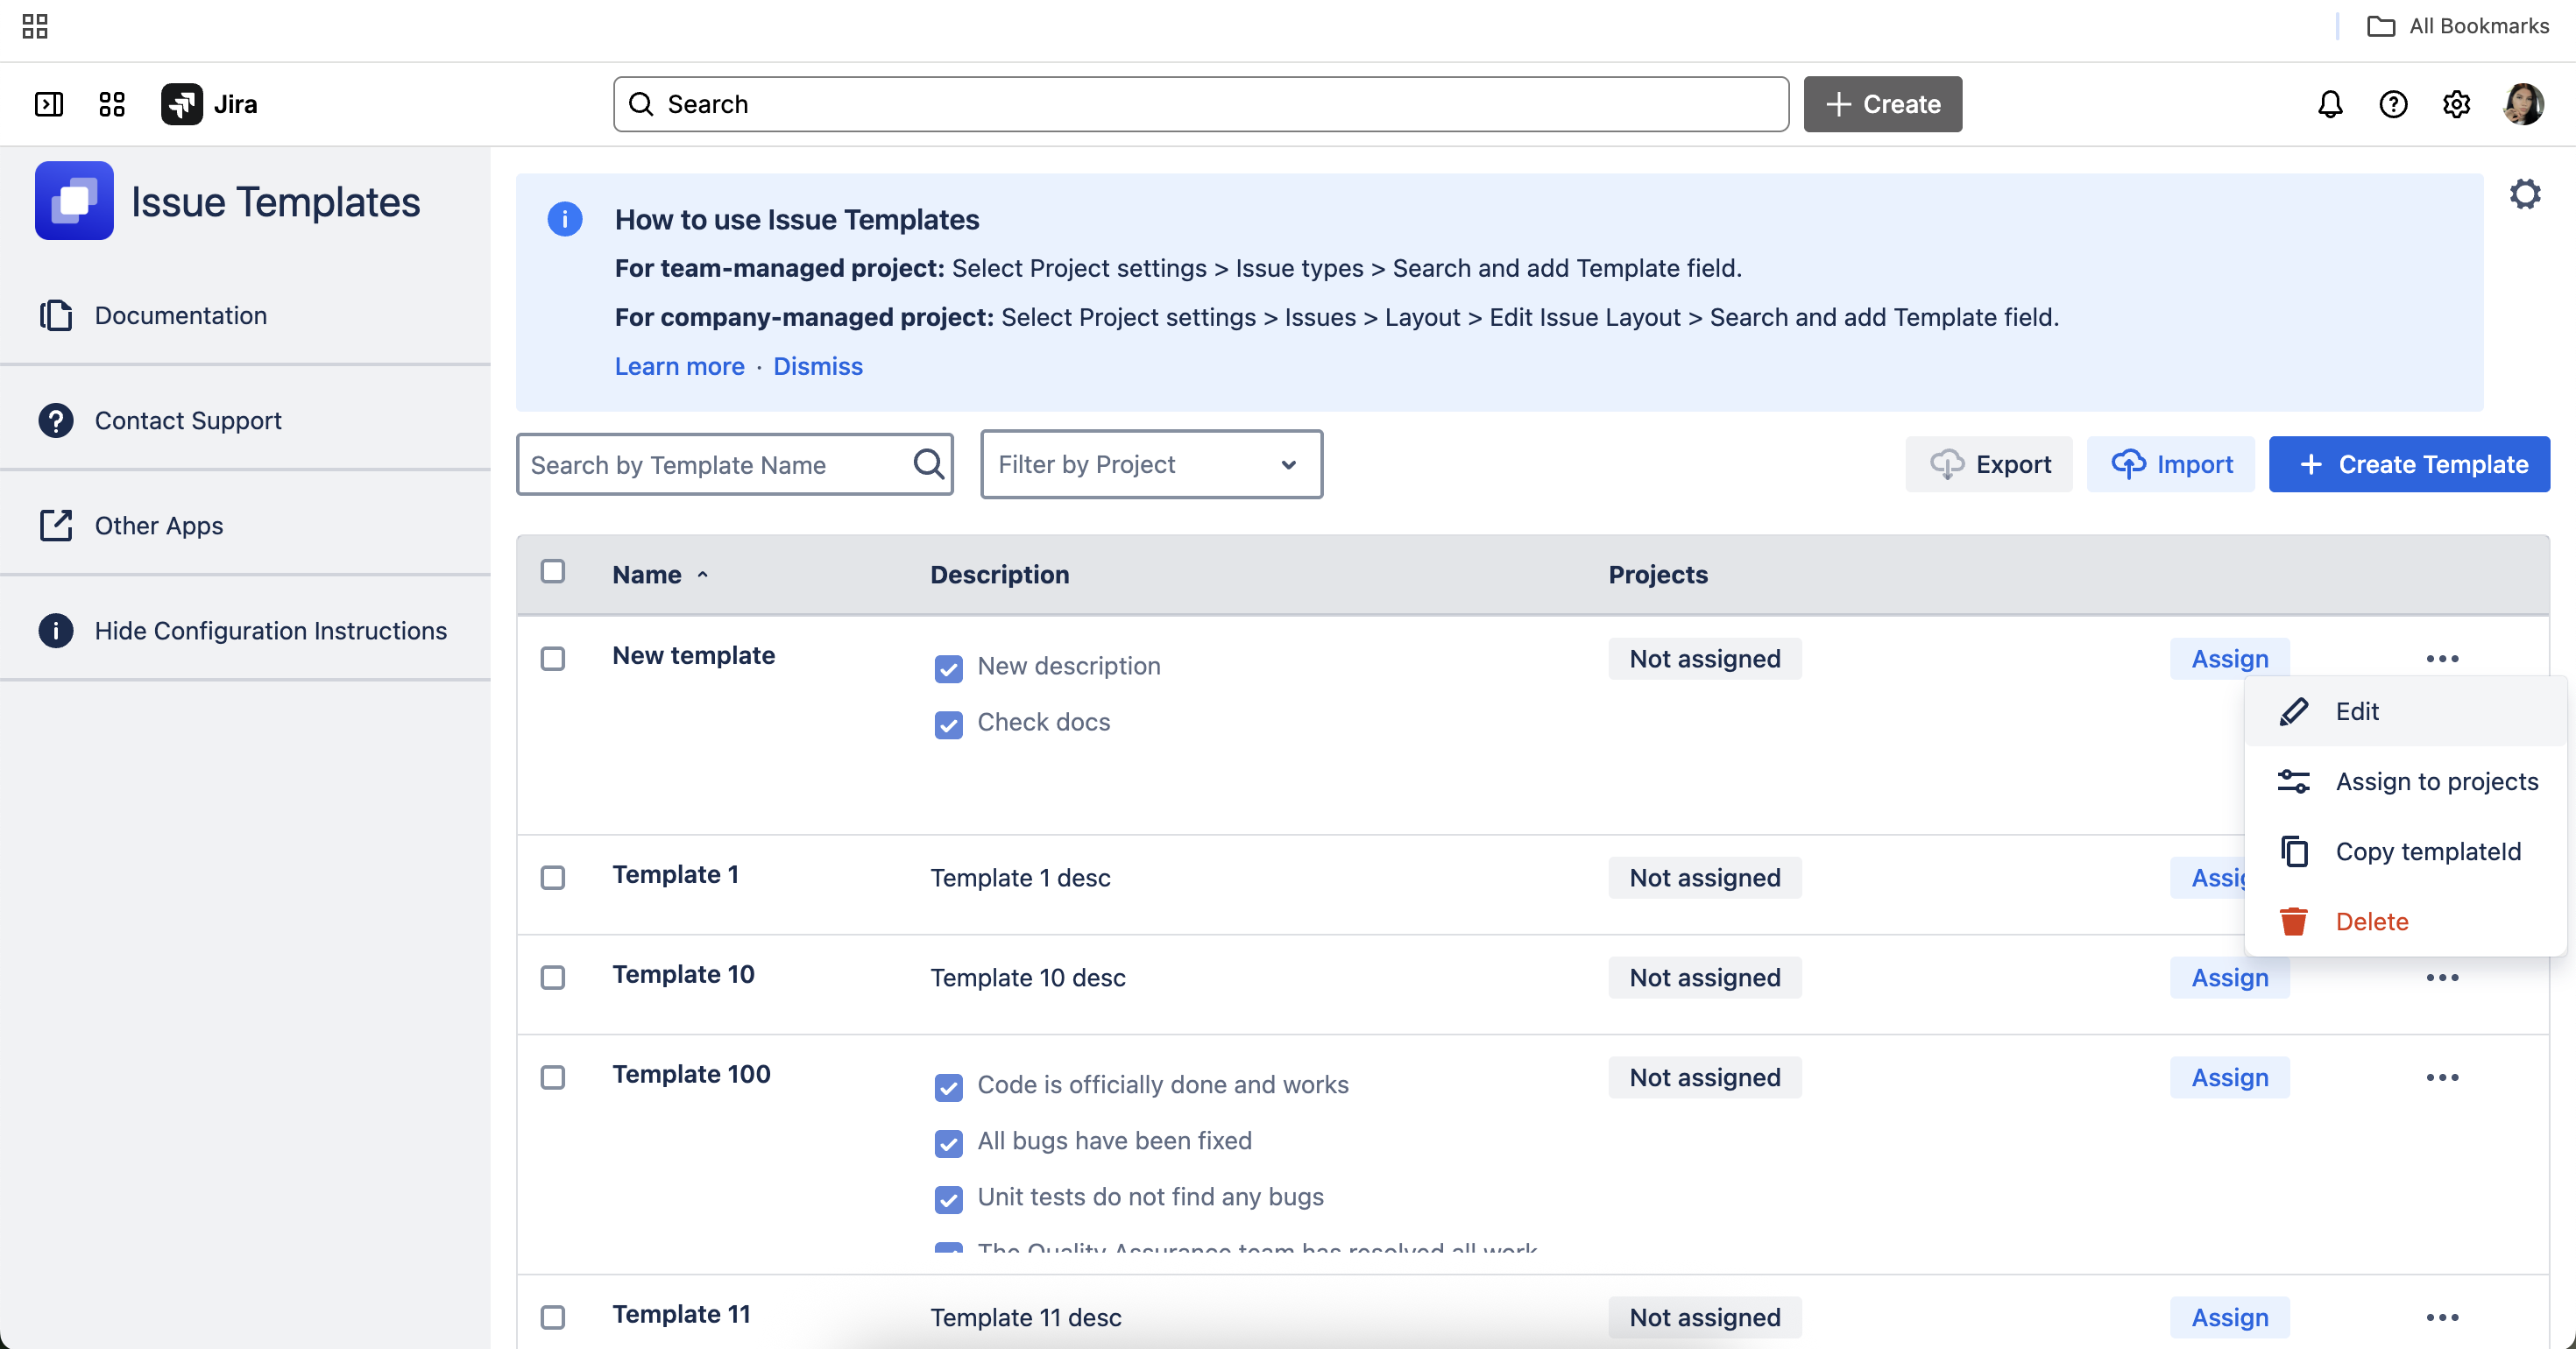Screen dimensions: 2576x1349
Task: Collapse sidebar using the panel toggle icon
Action: [x=48, y=104]
